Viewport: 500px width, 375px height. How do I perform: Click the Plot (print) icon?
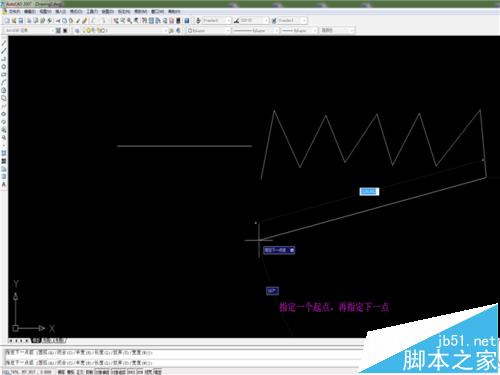click(x=29, y=21)
